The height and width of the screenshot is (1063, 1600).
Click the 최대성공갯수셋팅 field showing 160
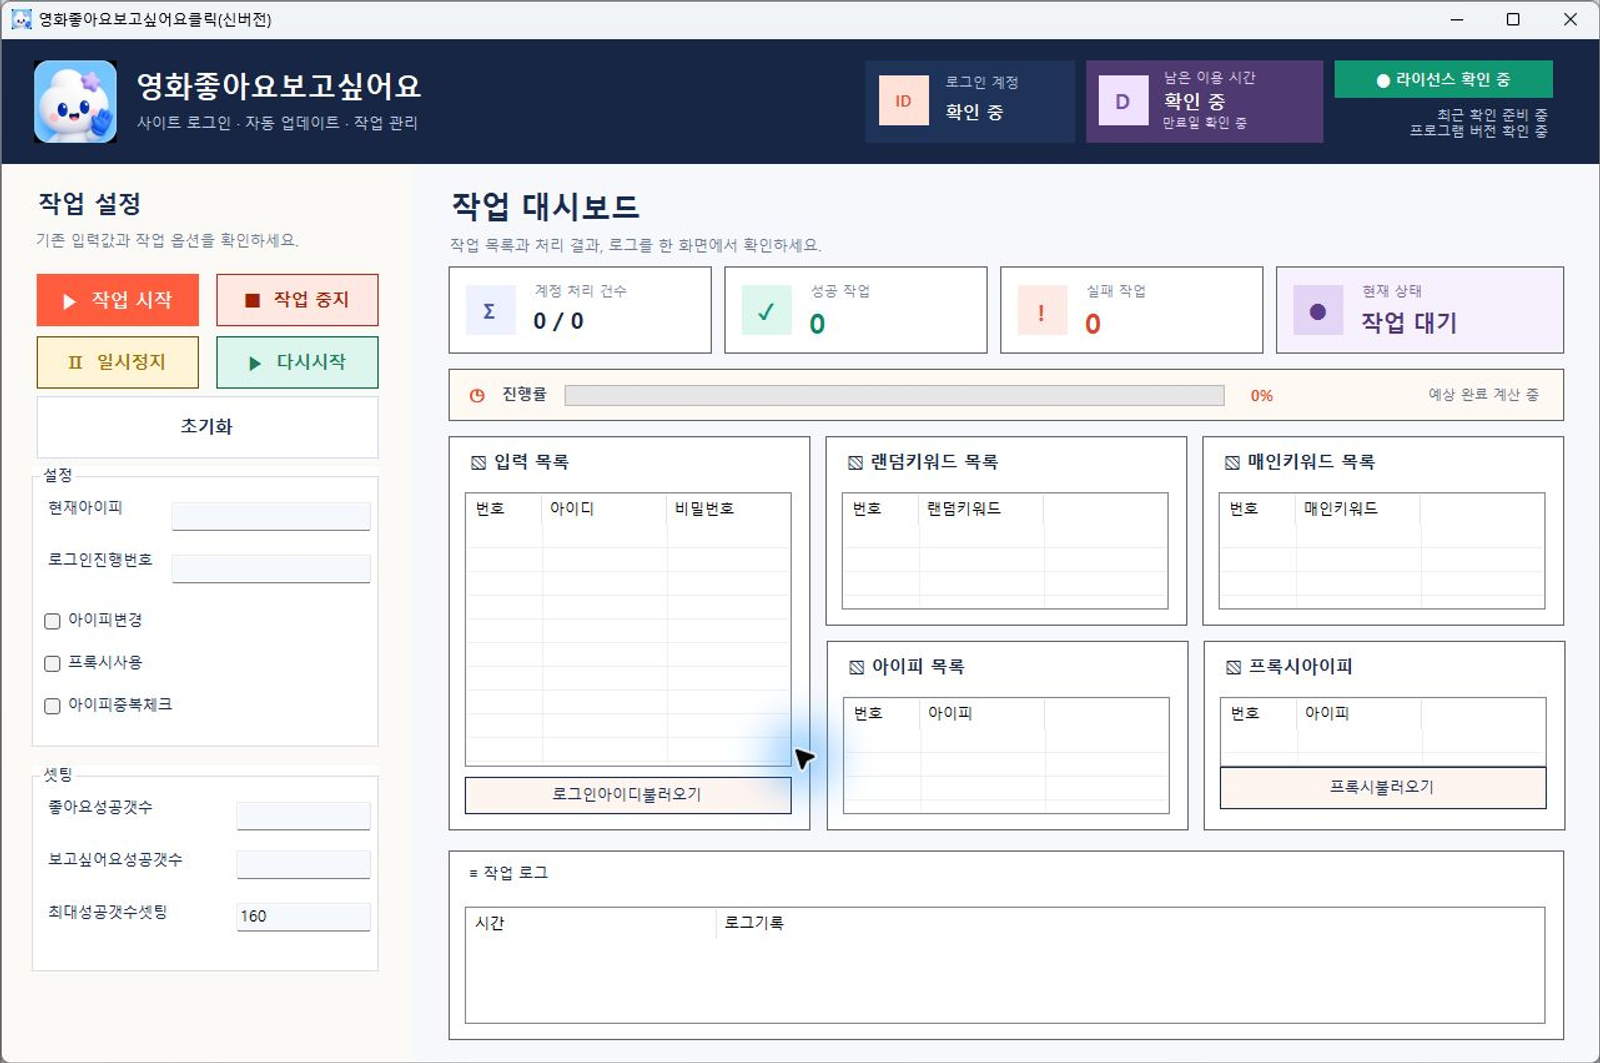tap(304, 916)
